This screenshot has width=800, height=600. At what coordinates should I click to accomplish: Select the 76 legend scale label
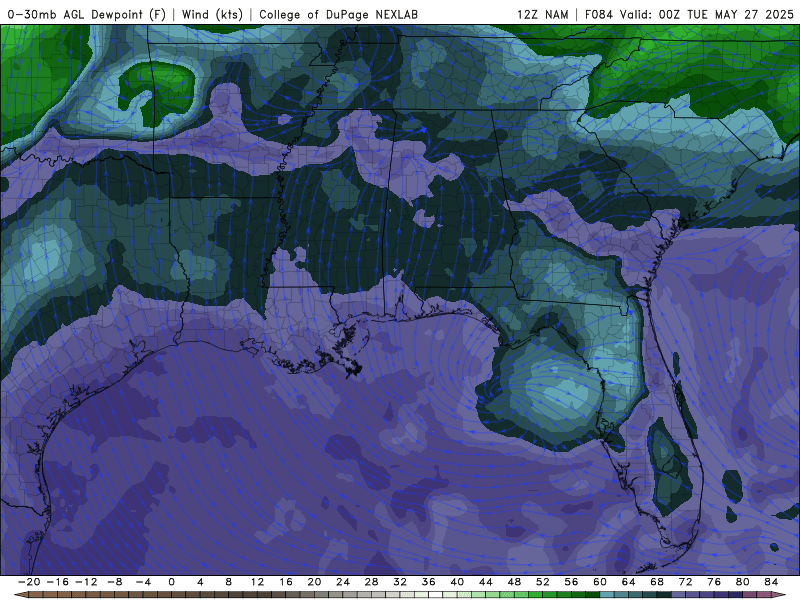tap(714, 582)
